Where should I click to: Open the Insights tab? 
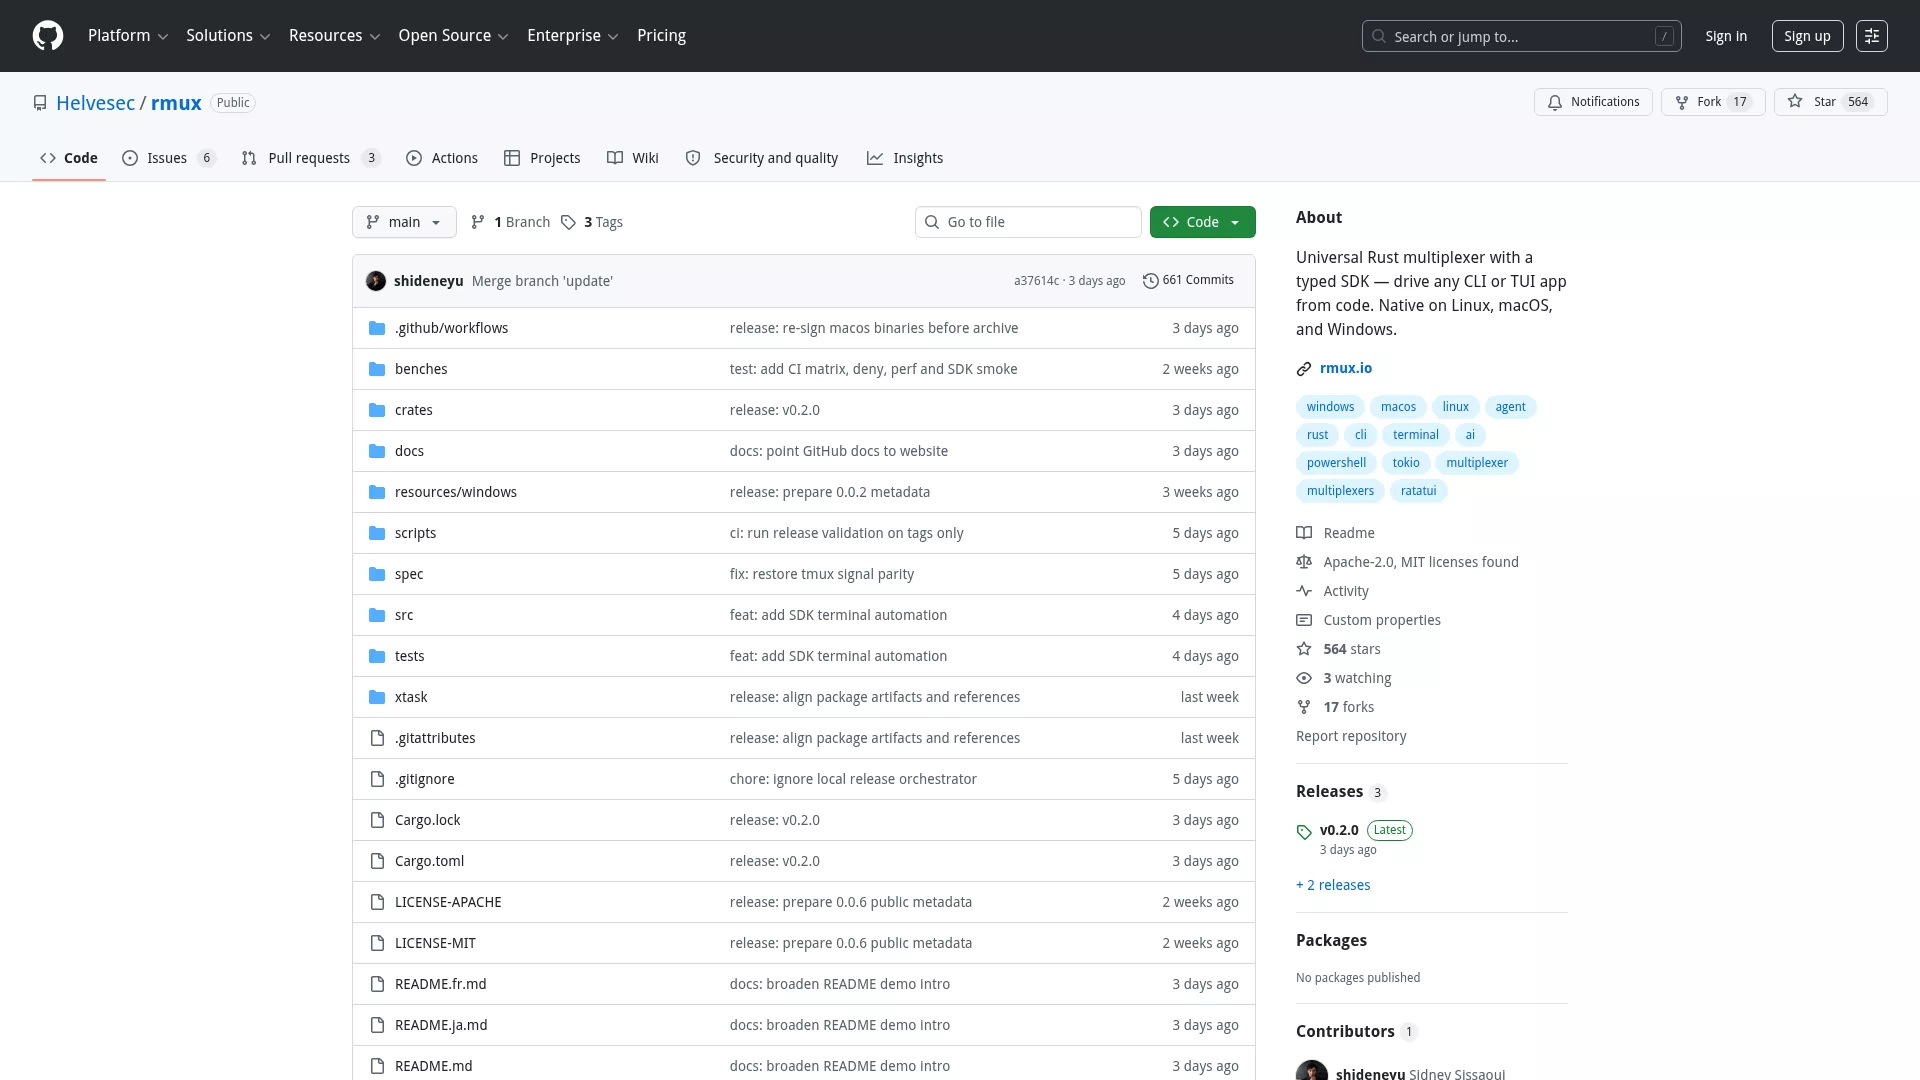click(905, 158)
